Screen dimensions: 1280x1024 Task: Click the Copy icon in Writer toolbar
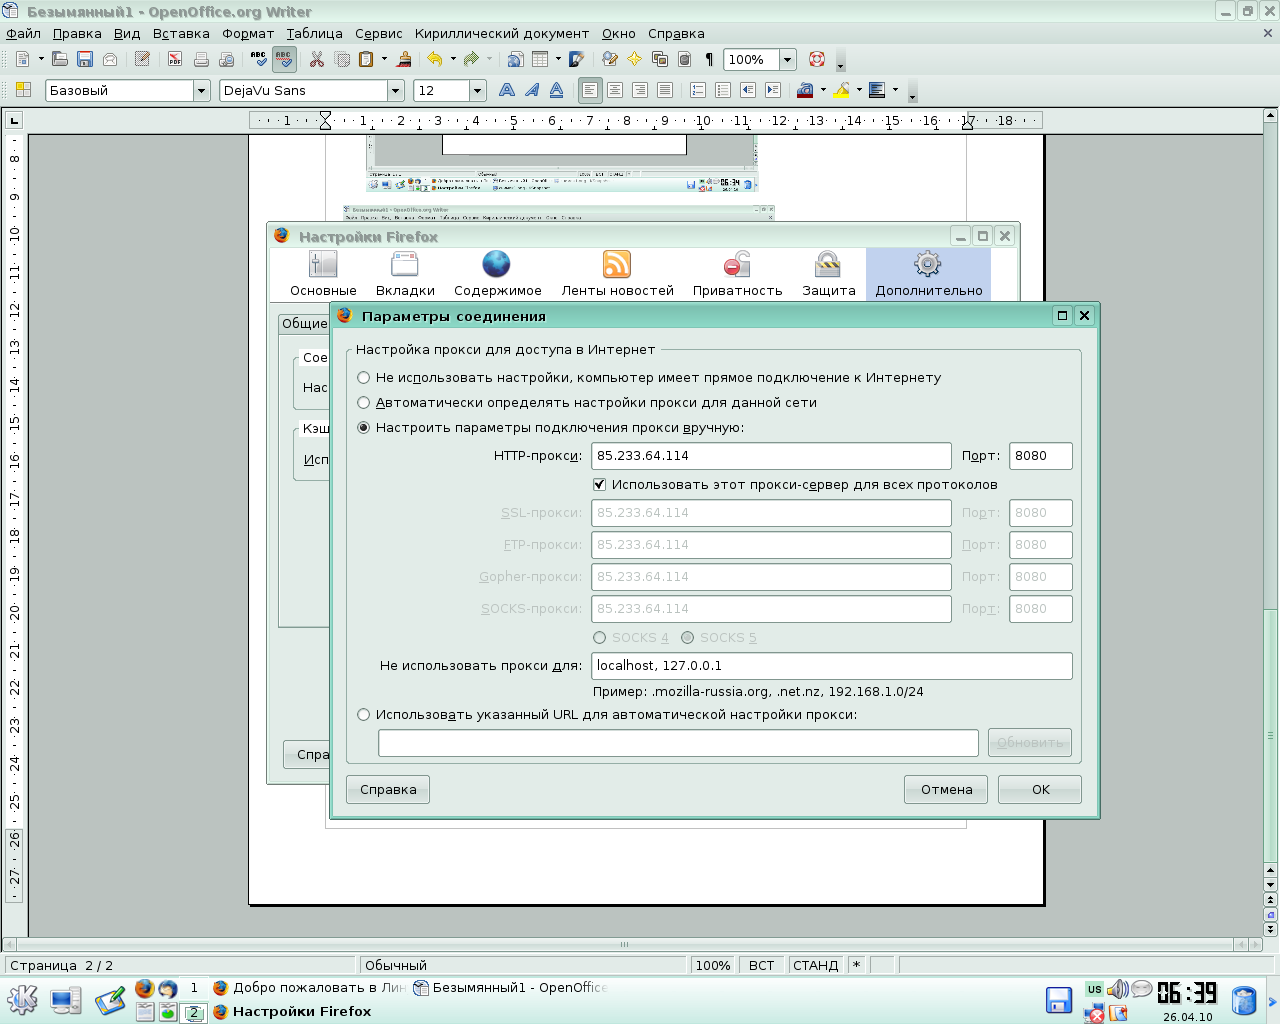342,60
